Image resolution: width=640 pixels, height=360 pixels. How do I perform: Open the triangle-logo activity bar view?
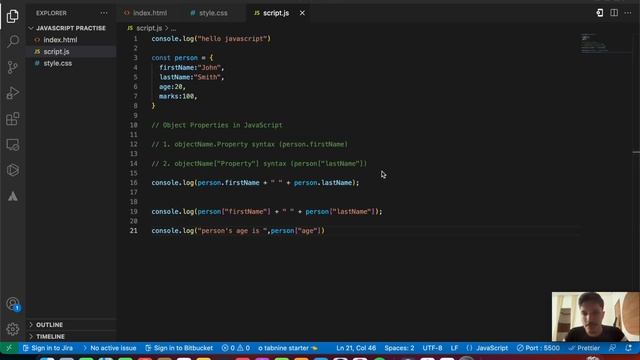point(13,196)
